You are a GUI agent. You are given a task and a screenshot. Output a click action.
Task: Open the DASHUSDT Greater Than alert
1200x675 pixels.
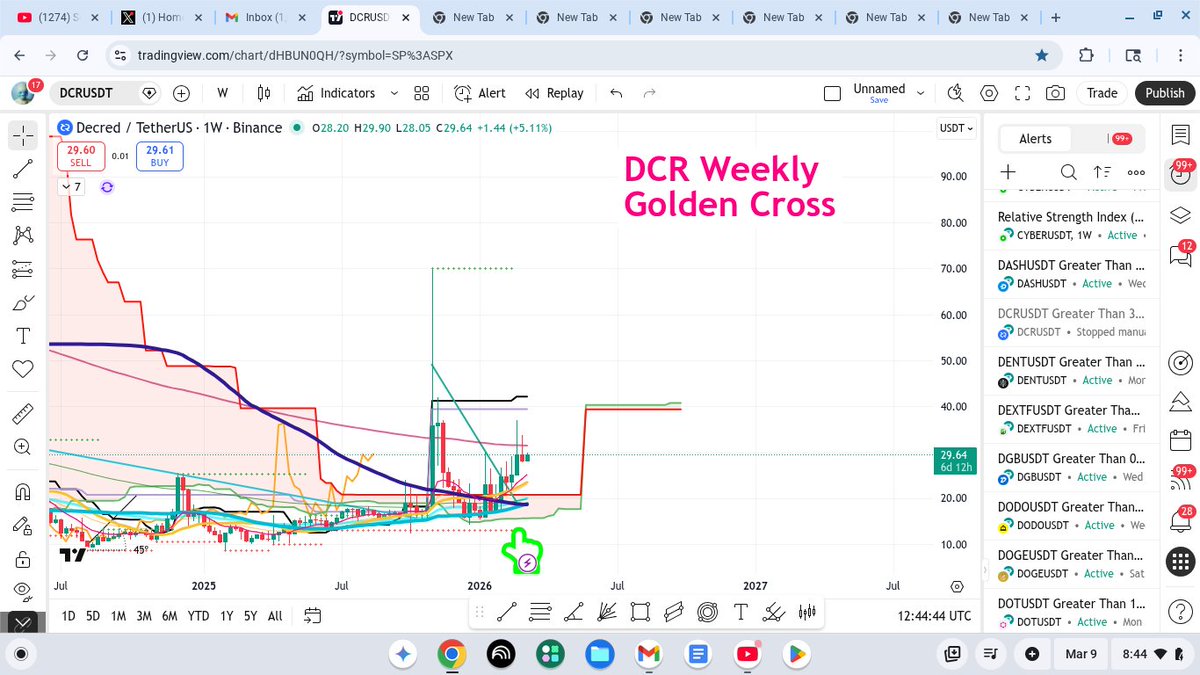coord(1072,274)
